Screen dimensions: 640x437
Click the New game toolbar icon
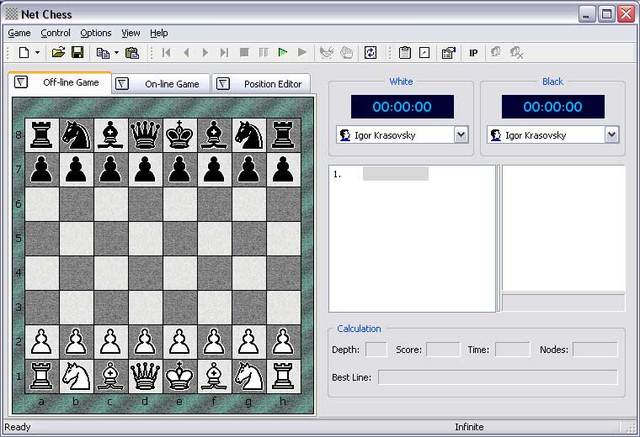(x=24, y=53)
